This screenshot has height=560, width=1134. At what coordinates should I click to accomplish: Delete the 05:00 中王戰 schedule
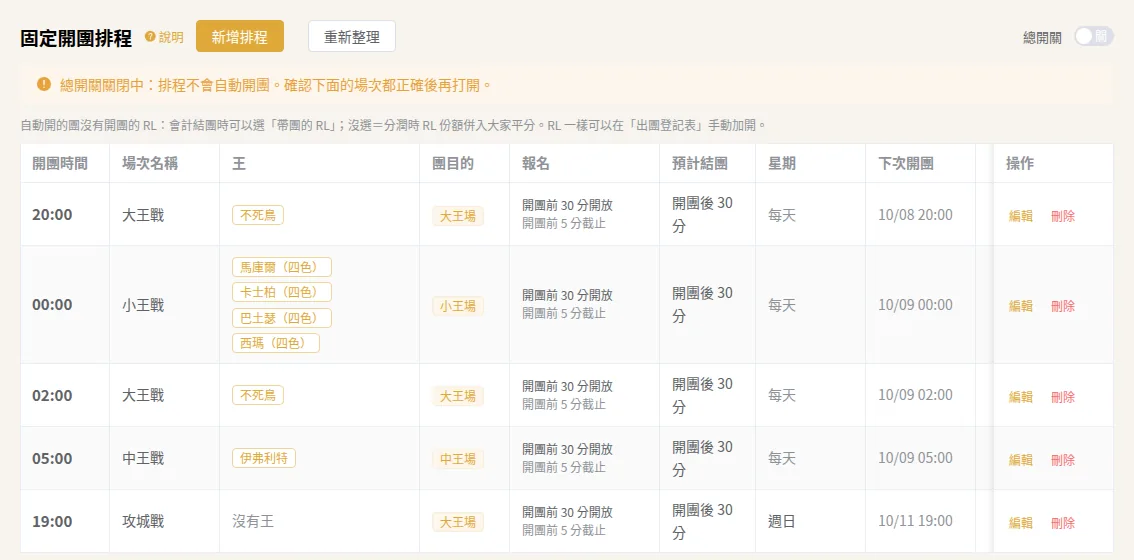[x=1063, y=459]
